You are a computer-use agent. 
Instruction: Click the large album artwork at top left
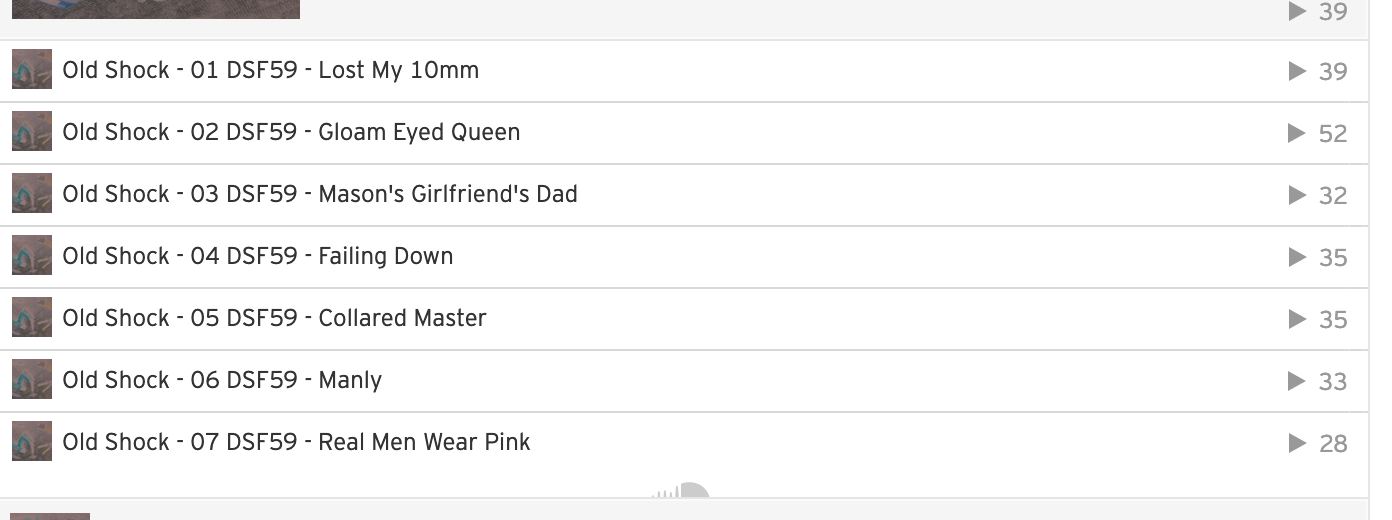pos(156,9)
